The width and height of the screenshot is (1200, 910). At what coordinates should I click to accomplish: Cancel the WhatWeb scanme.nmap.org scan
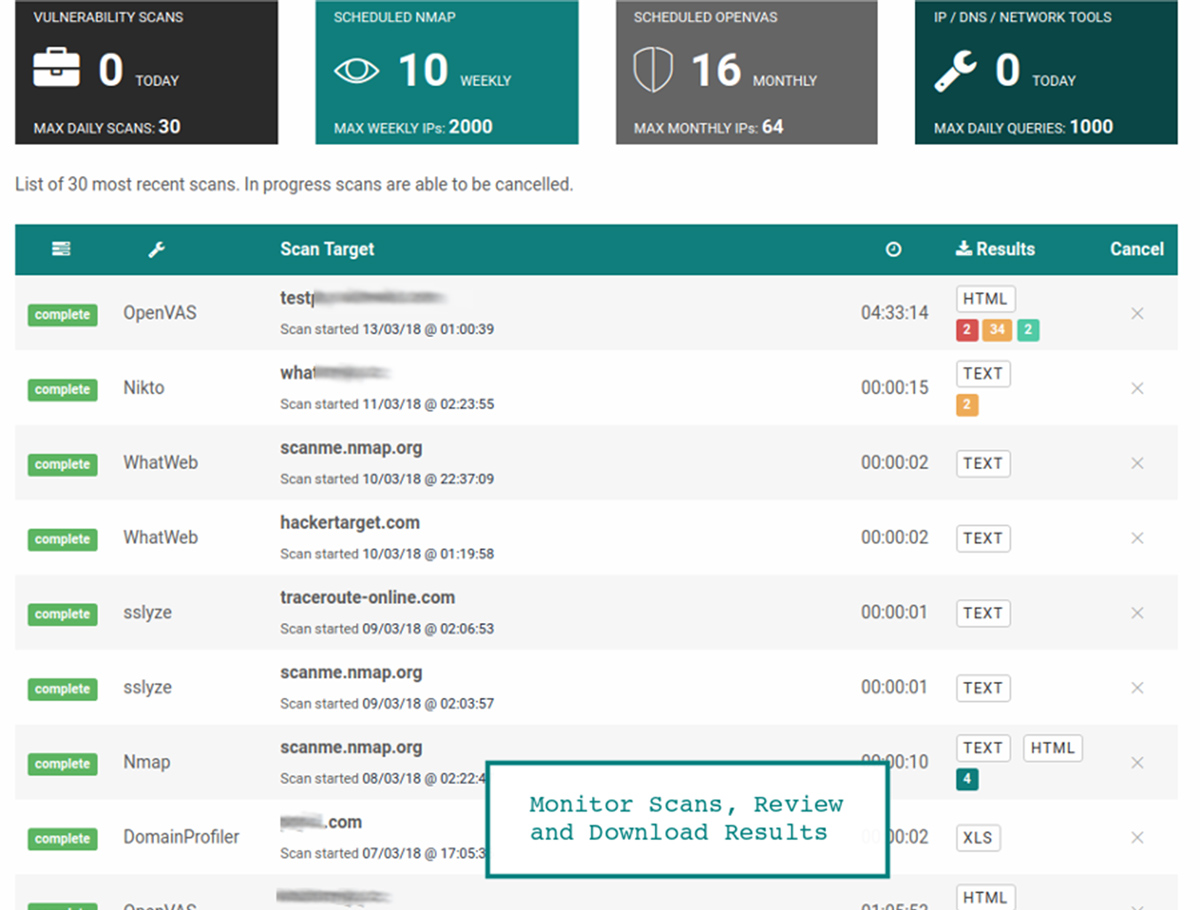(x=1137, y=463)
